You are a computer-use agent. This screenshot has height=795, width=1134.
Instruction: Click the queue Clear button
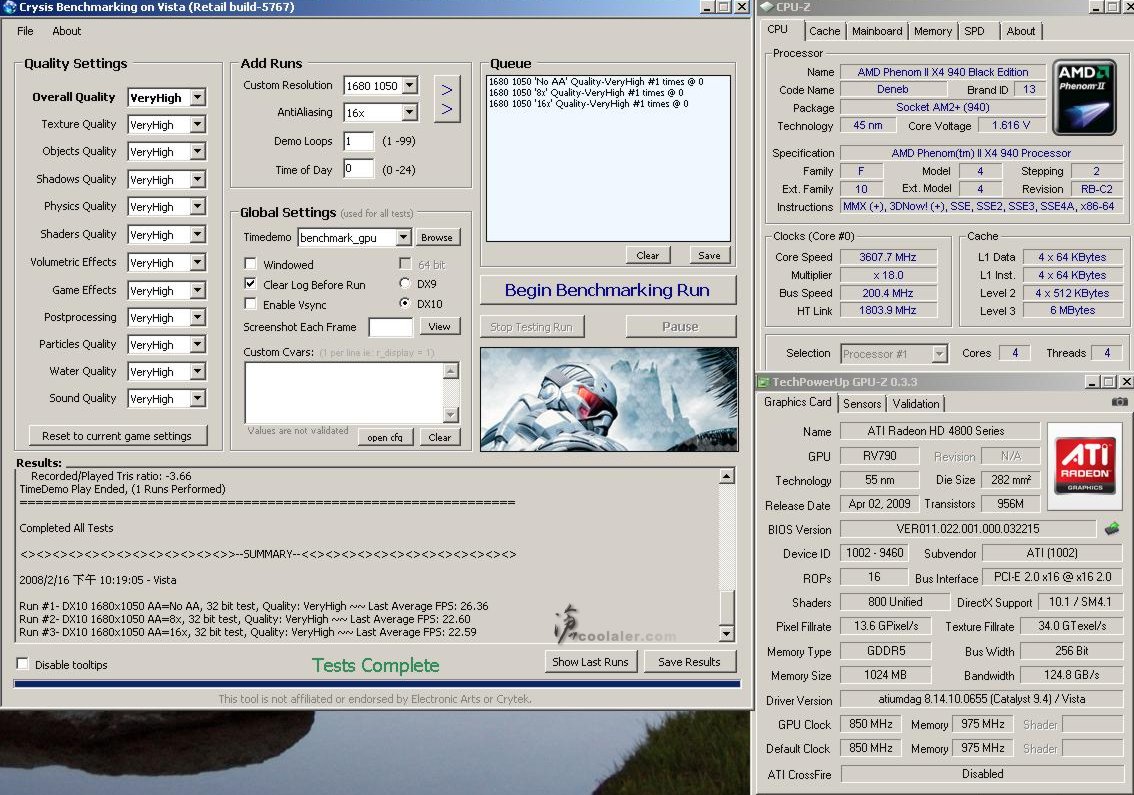(x=647, y=255)
